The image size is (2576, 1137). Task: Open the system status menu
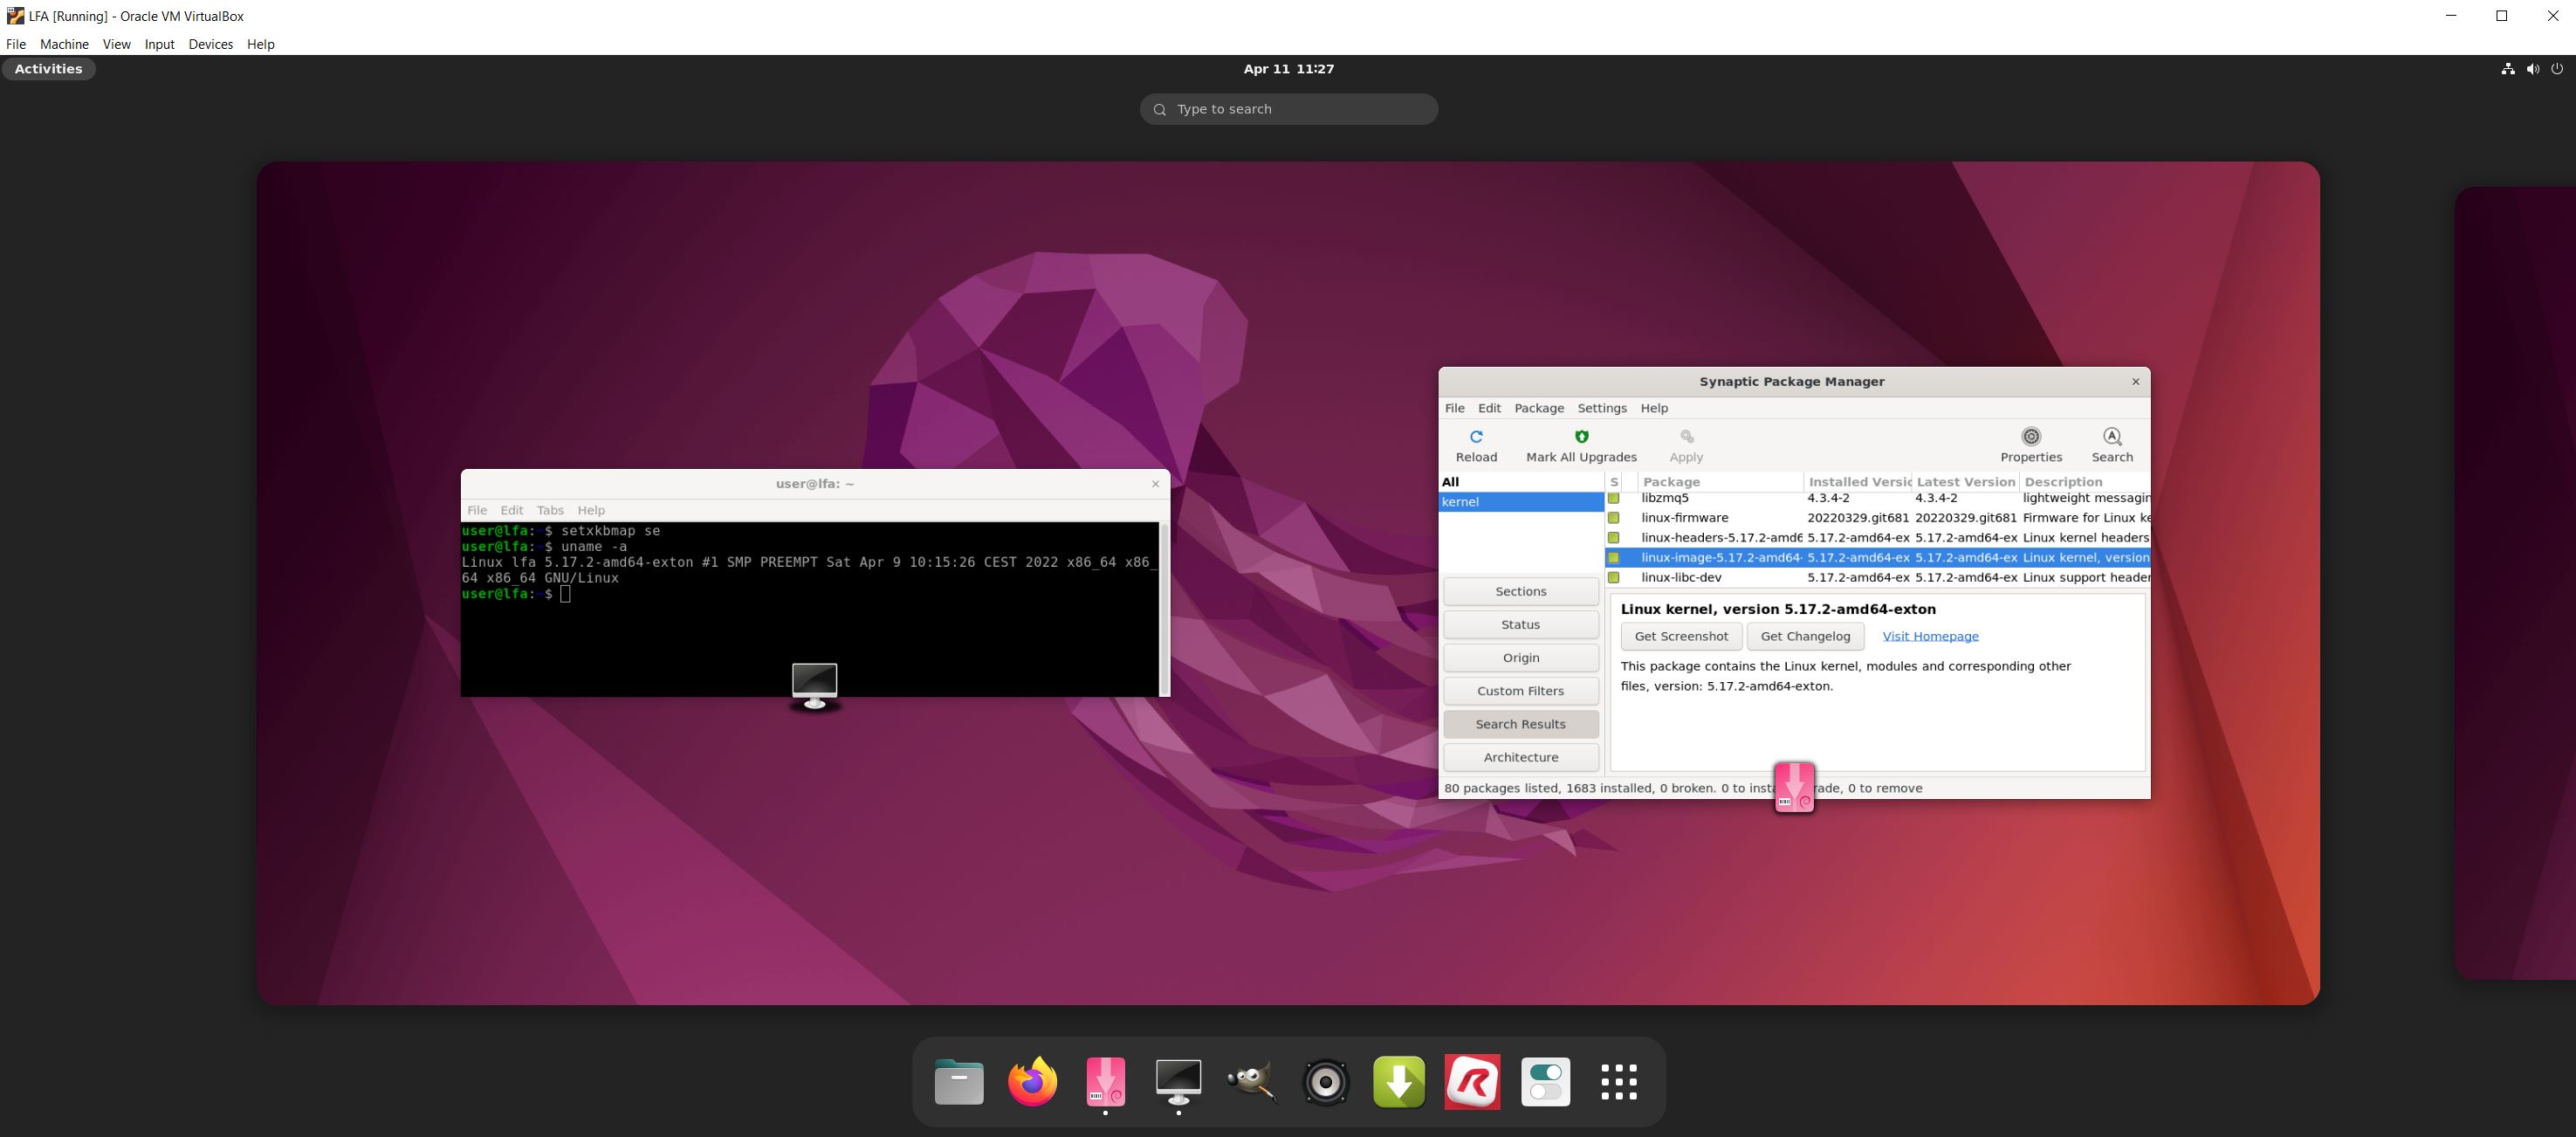tap(2532, 68)
